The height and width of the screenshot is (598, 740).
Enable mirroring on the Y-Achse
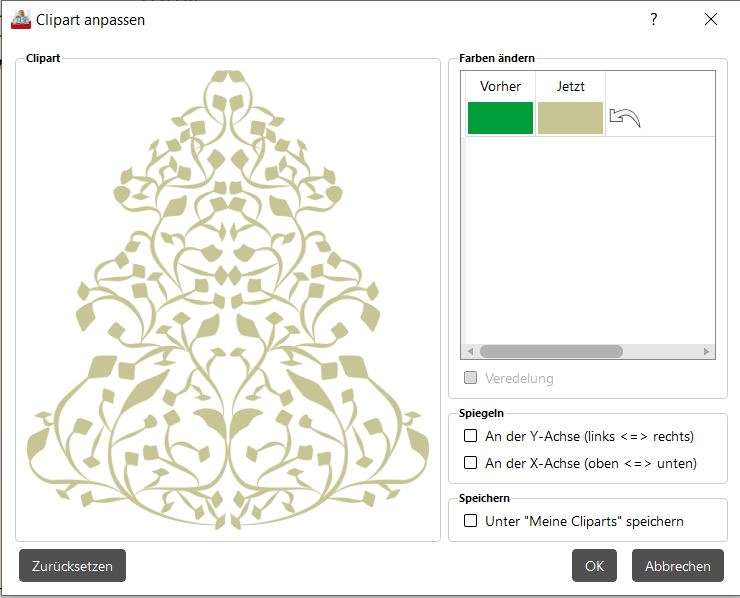tap(471, 436)
